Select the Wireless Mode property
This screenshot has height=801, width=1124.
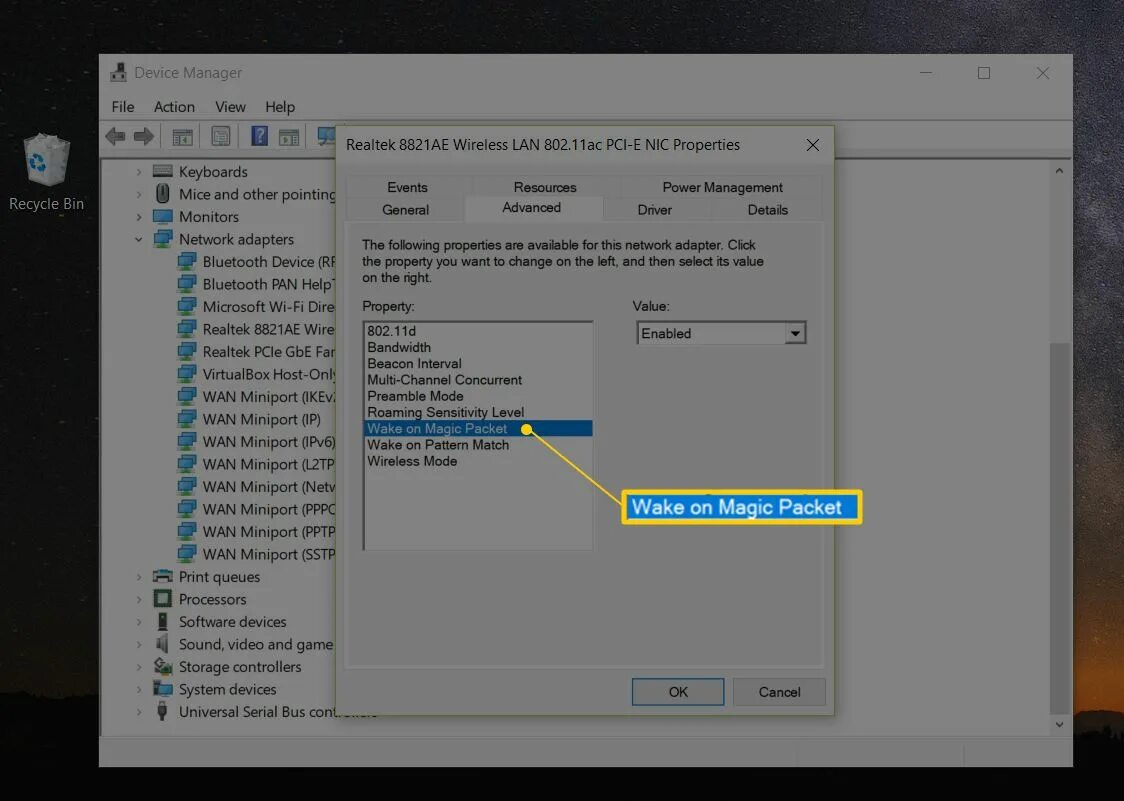pyautogui.click(x=478, y=461)
